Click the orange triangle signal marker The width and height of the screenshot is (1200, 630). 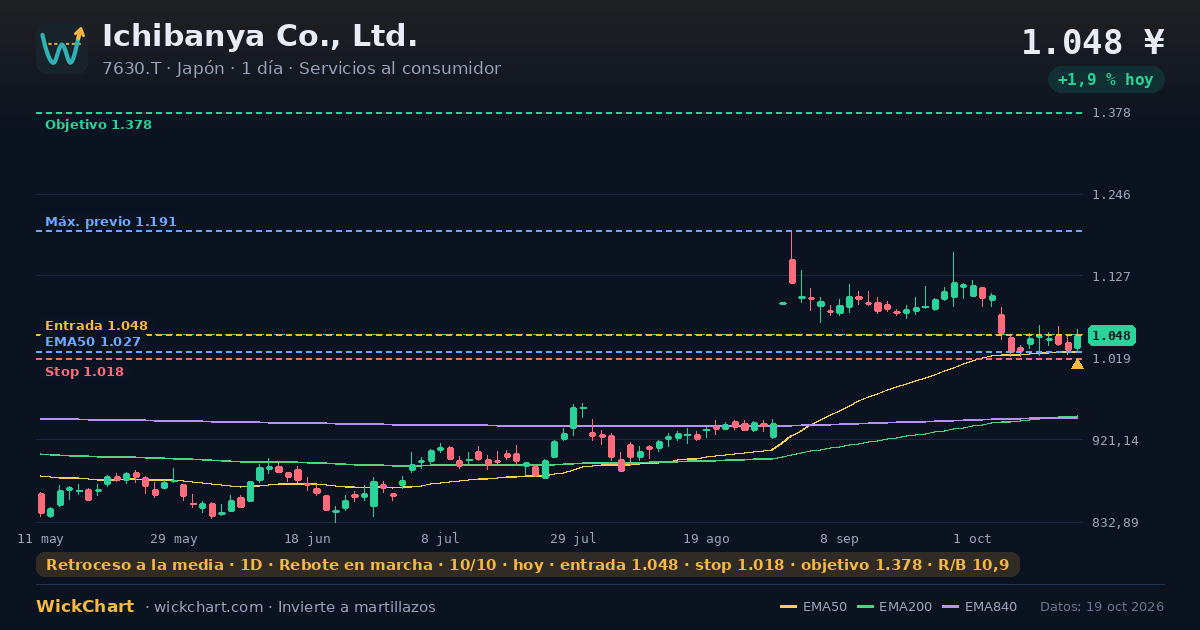(x=1077, y=364)
